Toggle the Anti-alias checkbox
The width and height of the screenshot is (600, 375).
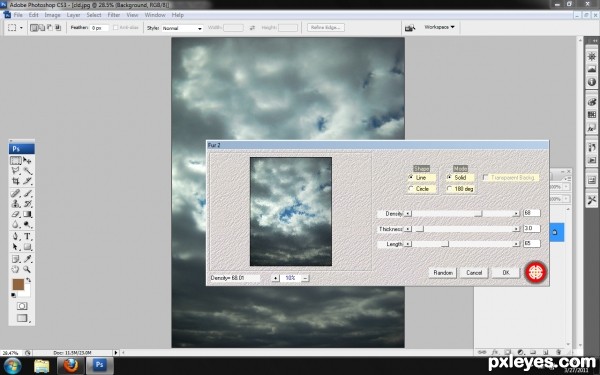[x=116, y=28]
